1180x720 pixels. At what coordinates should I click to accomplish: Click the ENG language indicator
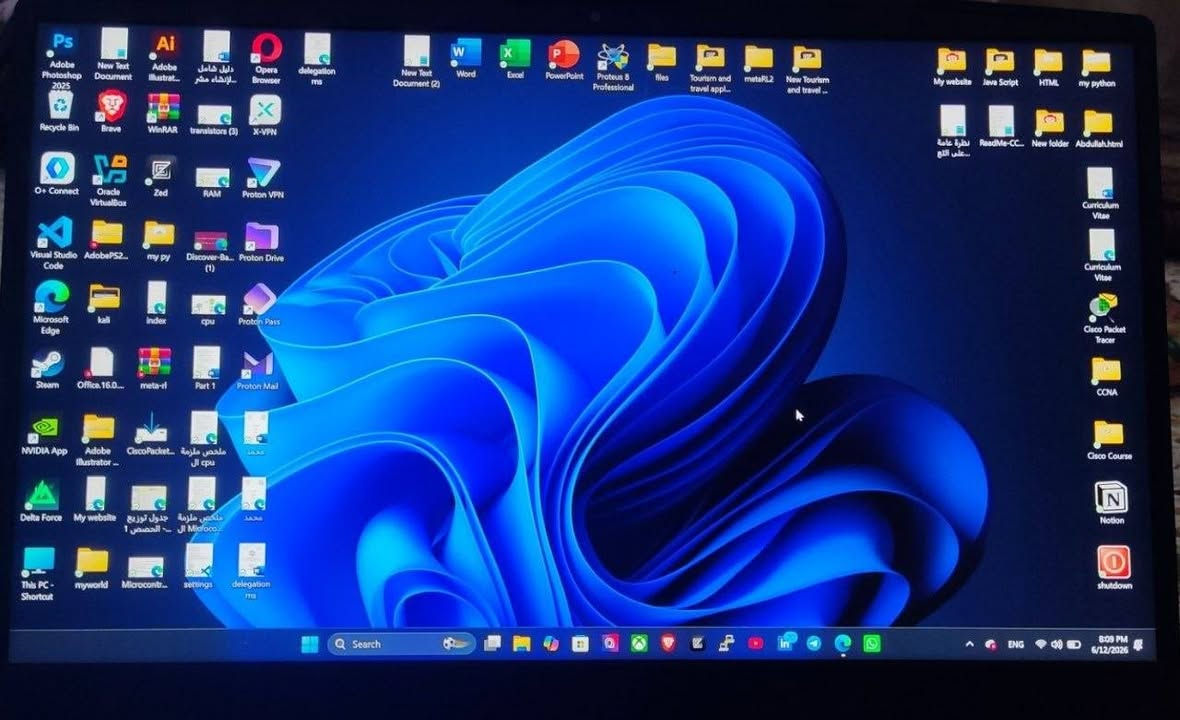coord(1016,645)
